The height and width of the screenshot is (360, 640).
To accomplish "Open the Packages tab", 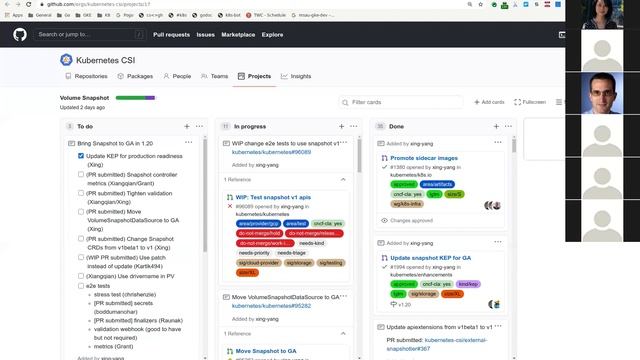I will [x=135, y=76].
